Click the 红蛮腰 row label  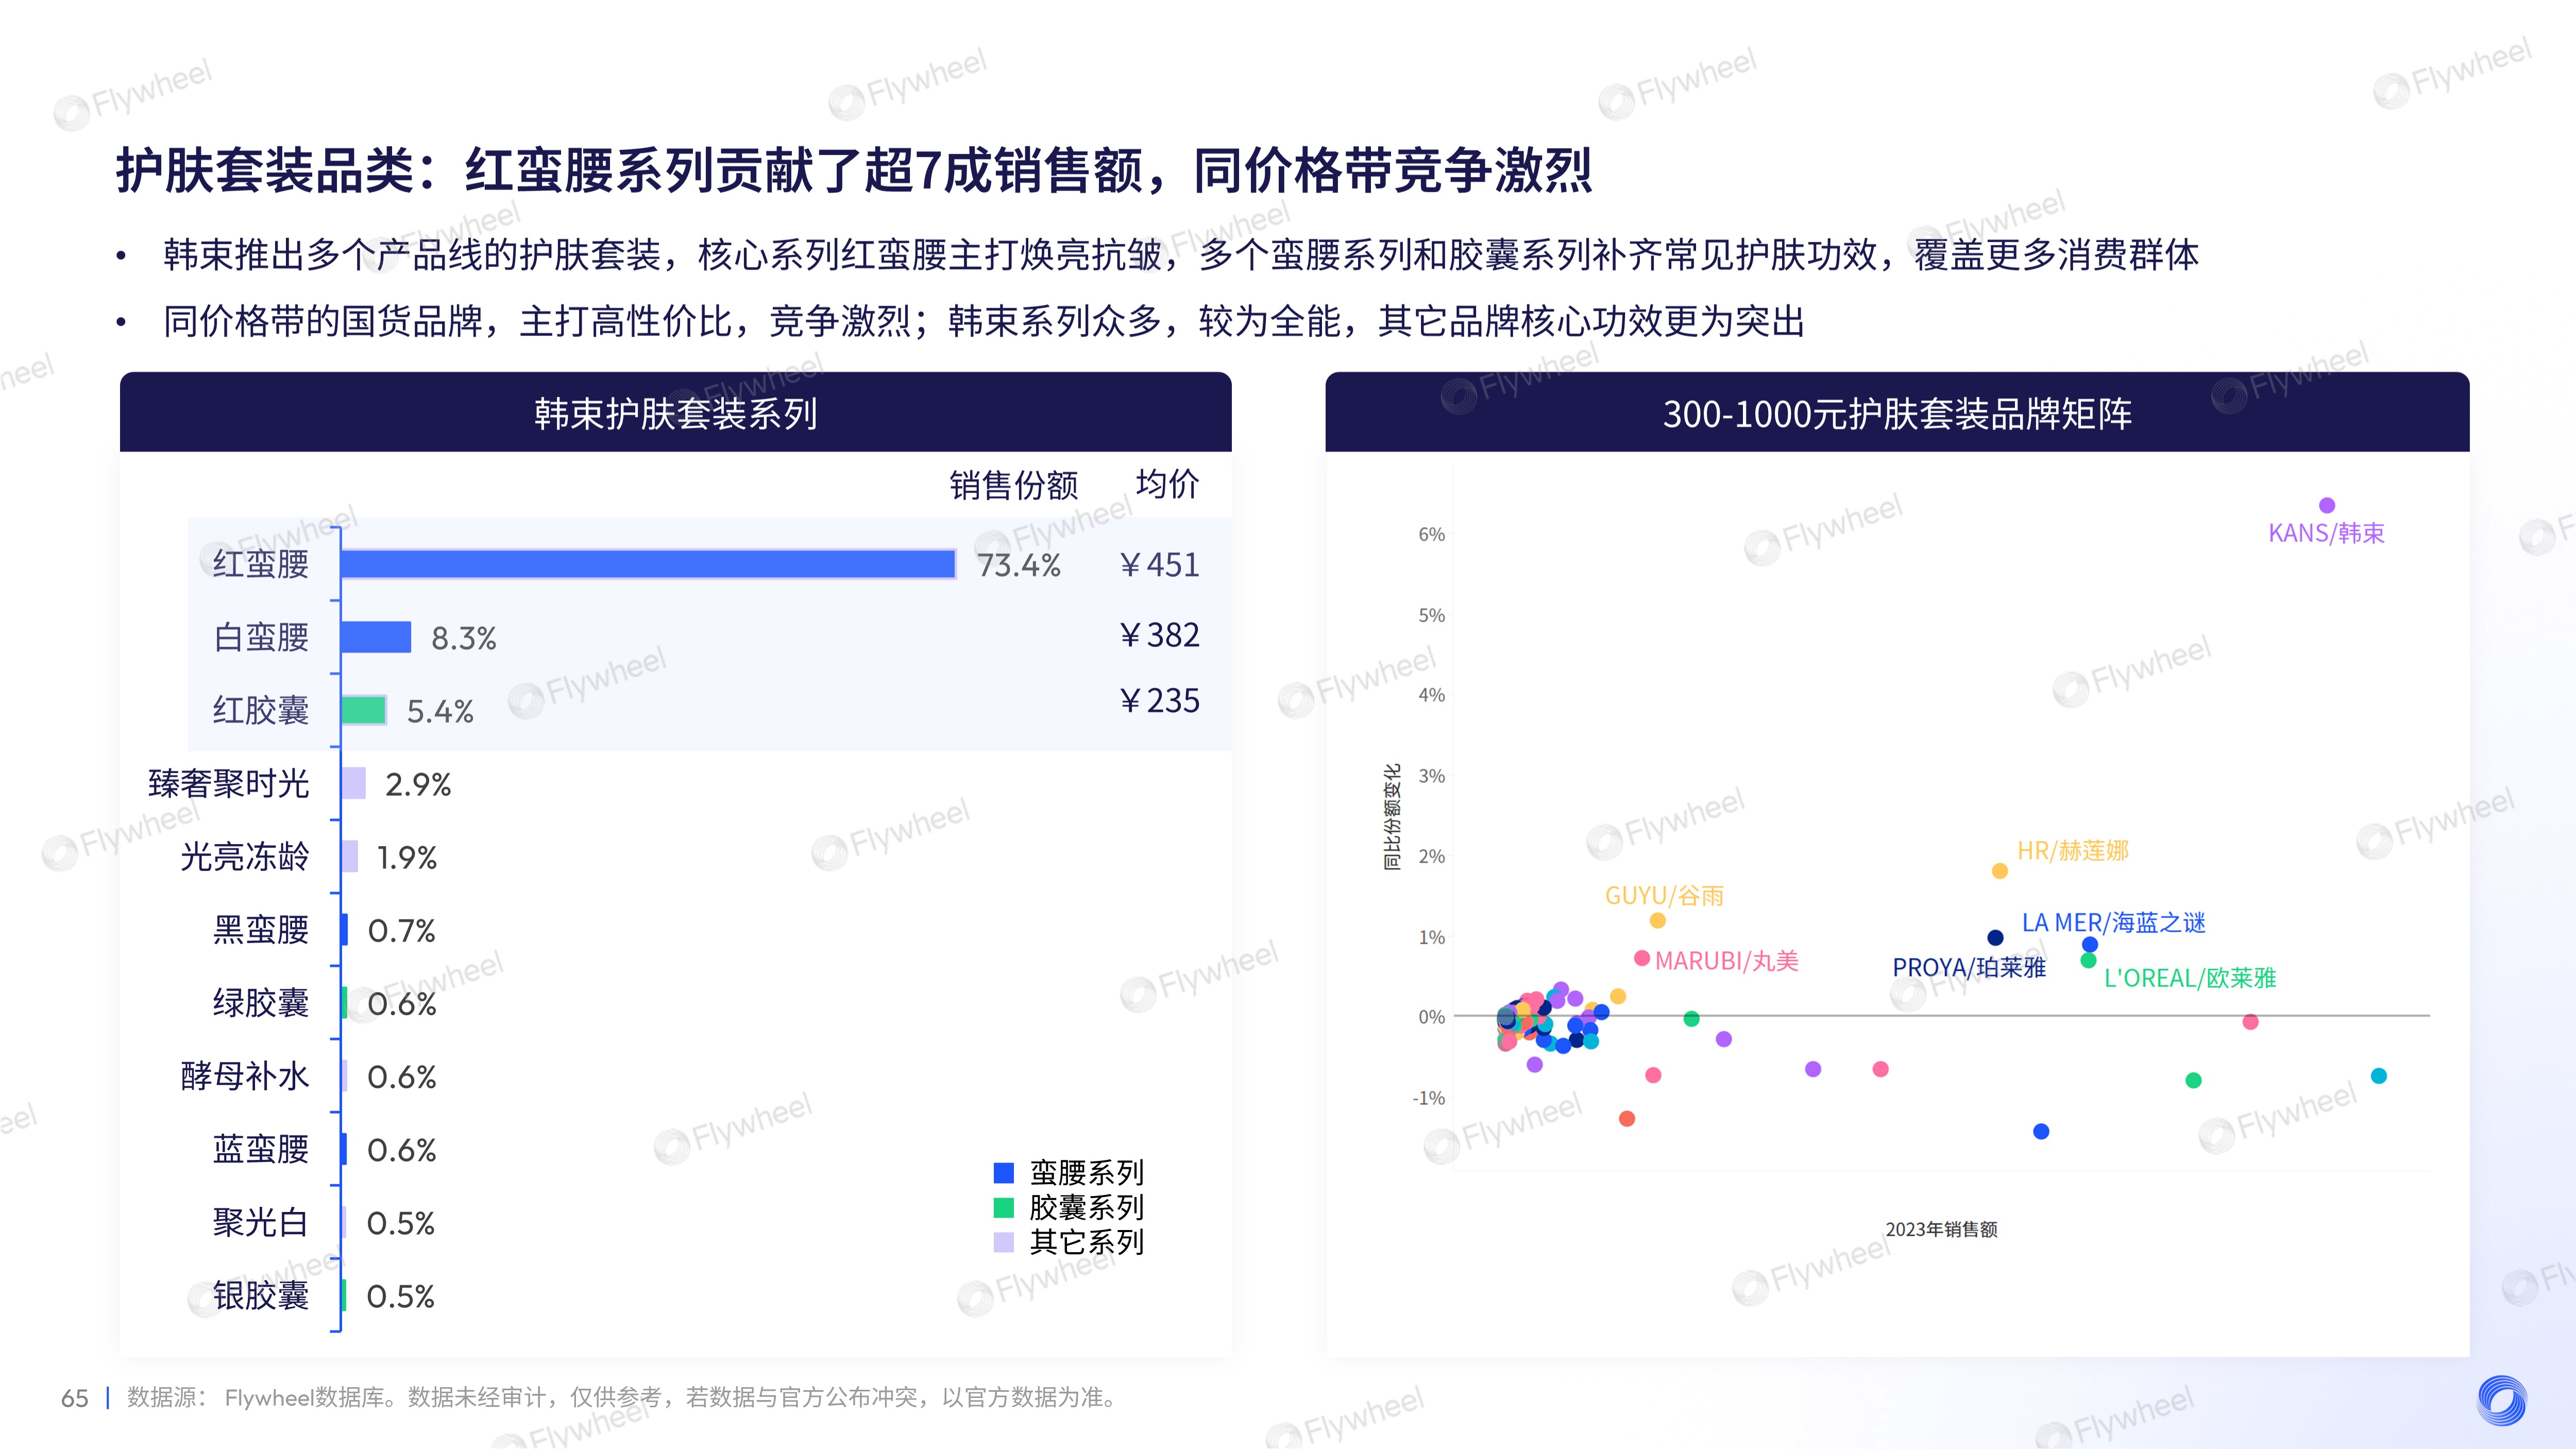[x=261, y=564]
